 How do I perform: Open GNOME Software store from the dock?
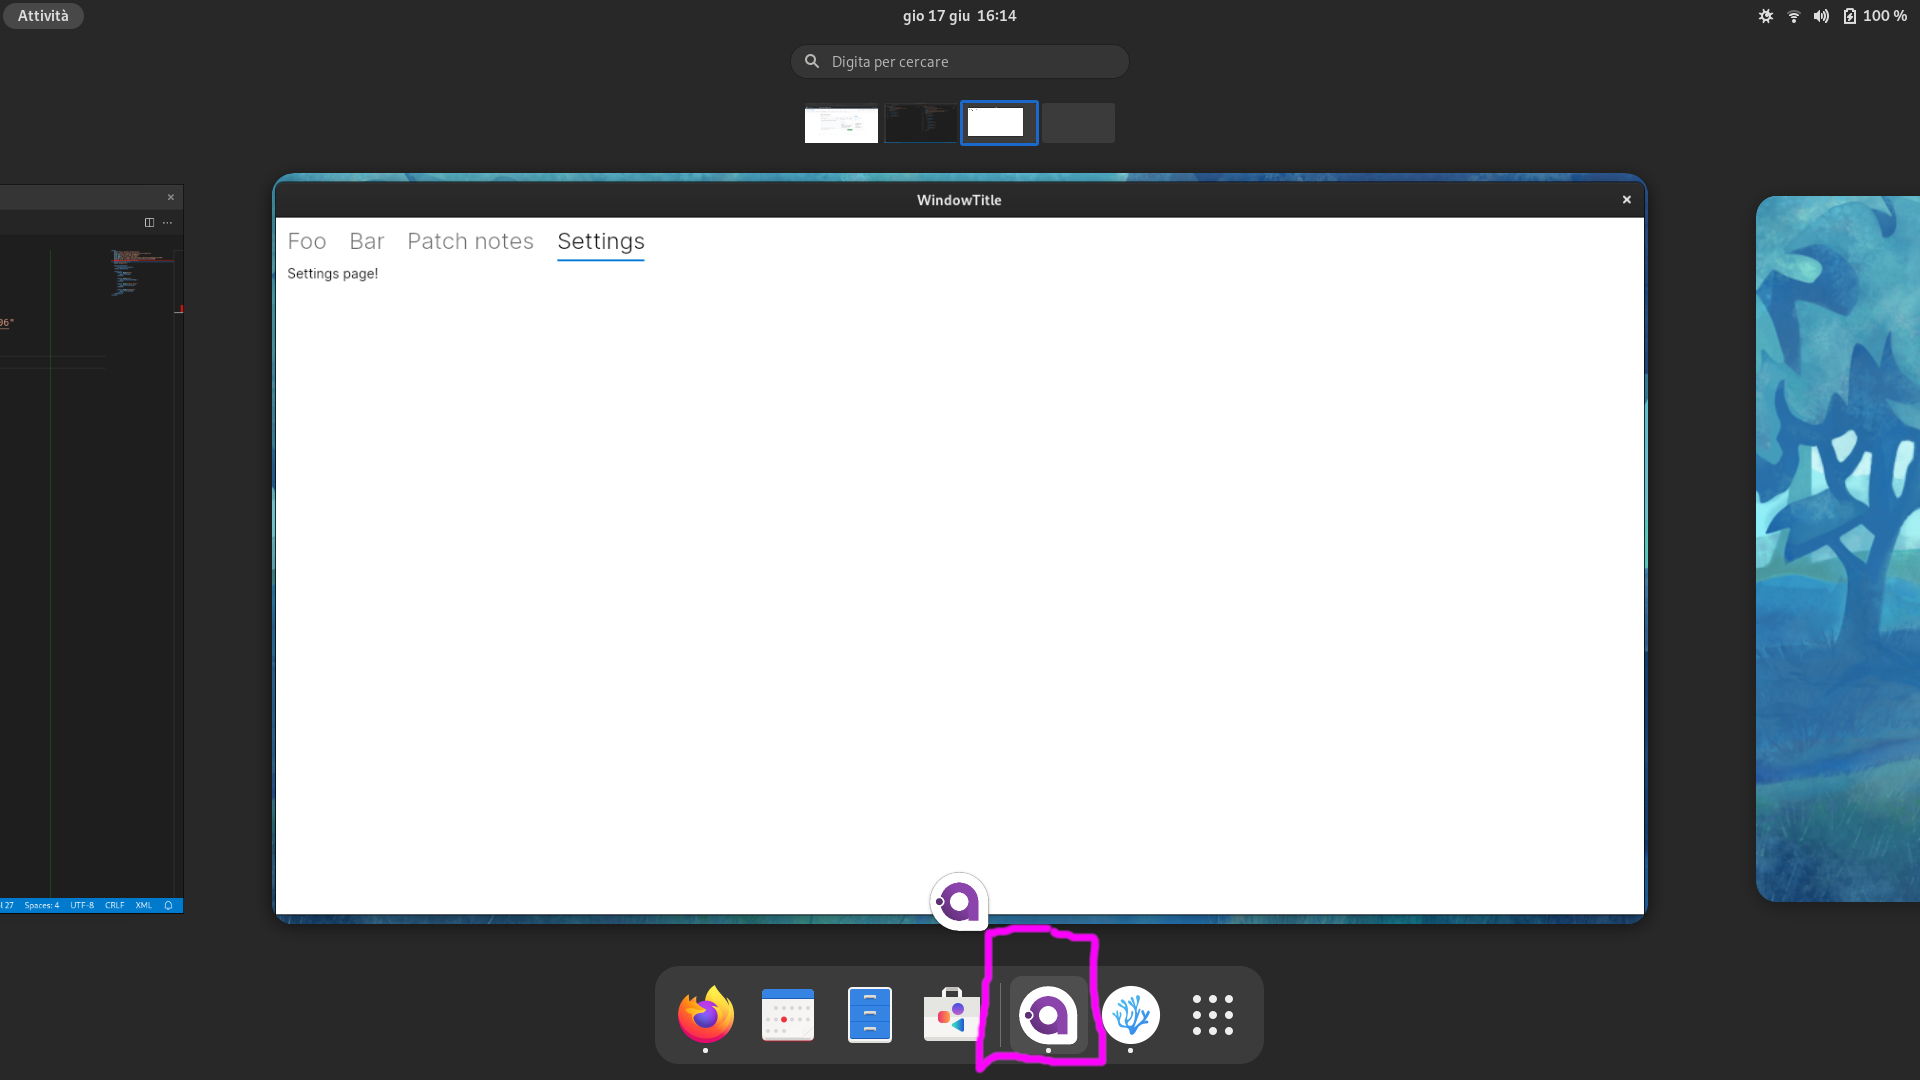(950, 1014)
